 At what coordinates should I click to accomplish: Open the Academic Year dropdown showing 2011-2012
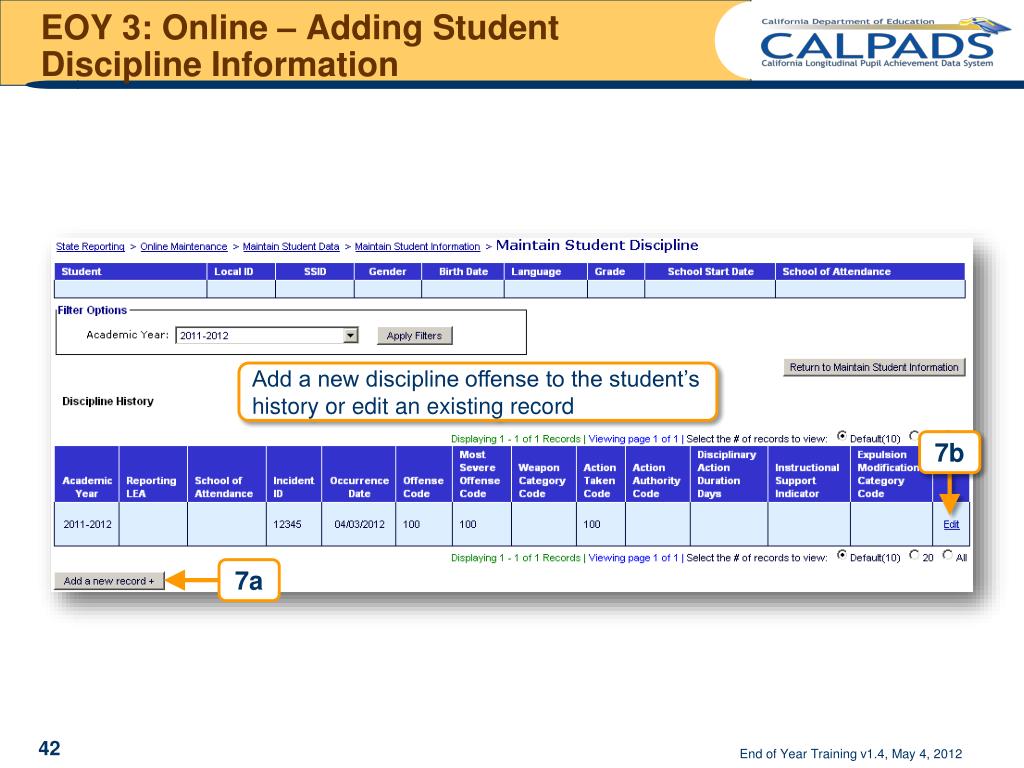267,336
